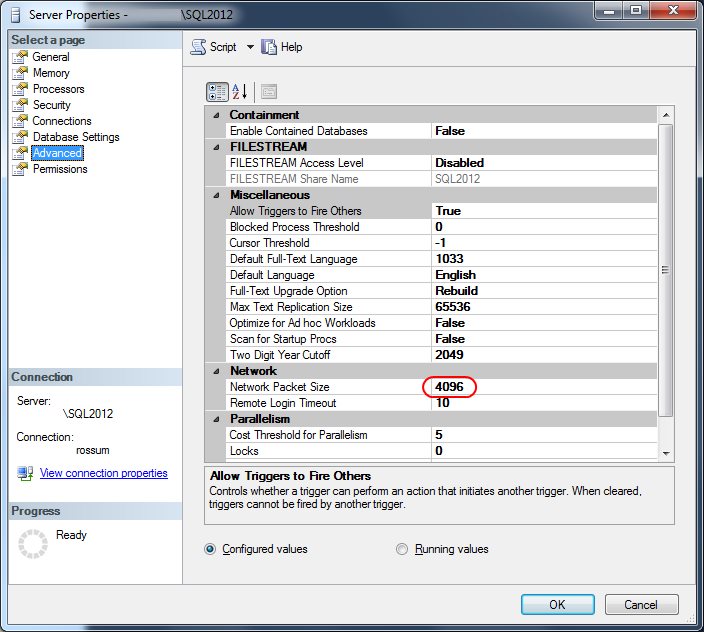Viewport: 704px width, 632px height.
Task: Click Two Digit Year Cutoff value 2049
Action: click(x=449, y=355)
